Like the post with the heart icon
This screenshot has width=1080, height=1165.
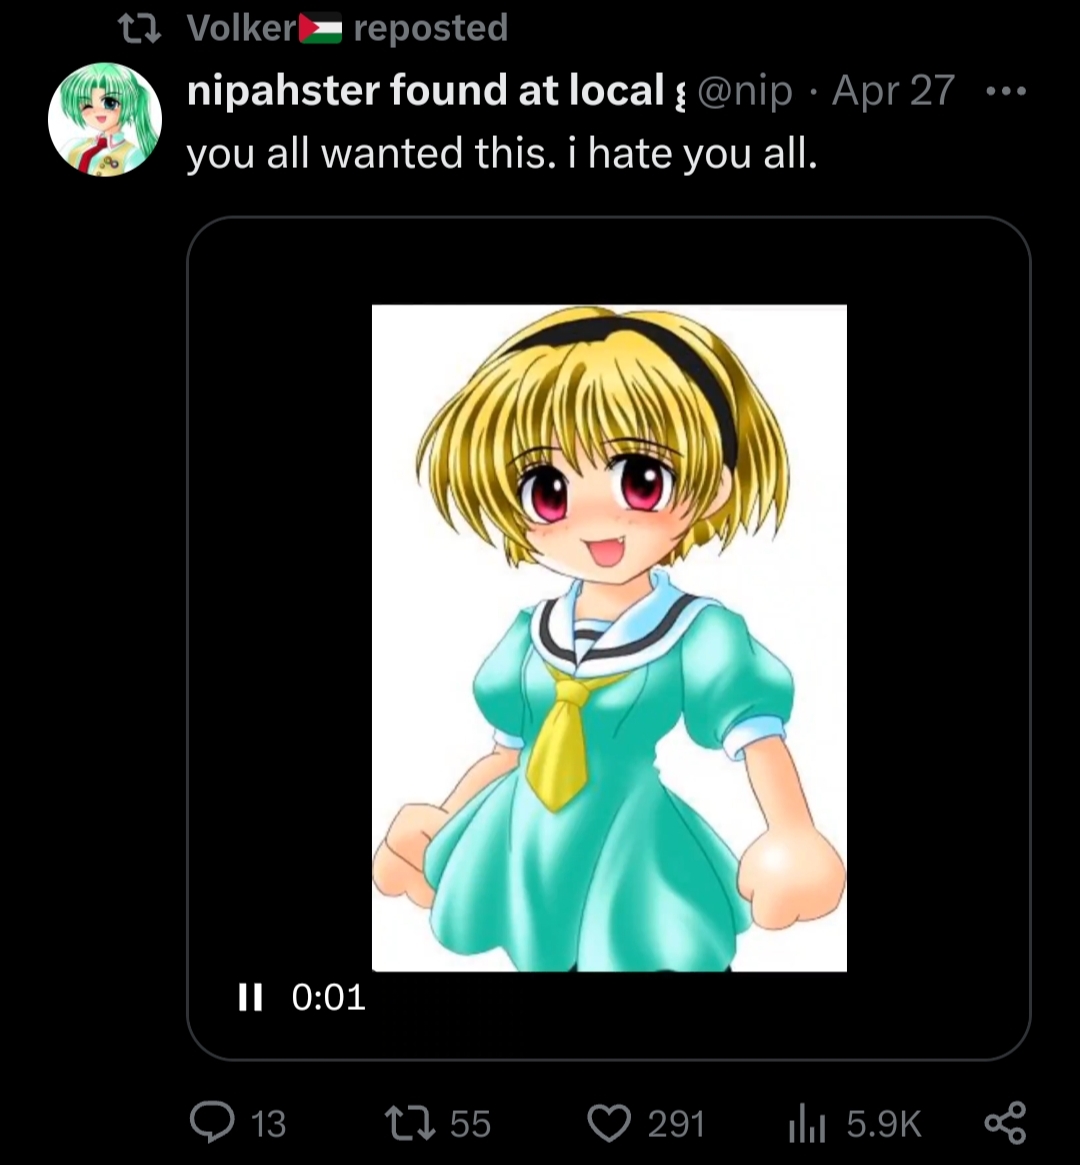(x=609, y=1123)
